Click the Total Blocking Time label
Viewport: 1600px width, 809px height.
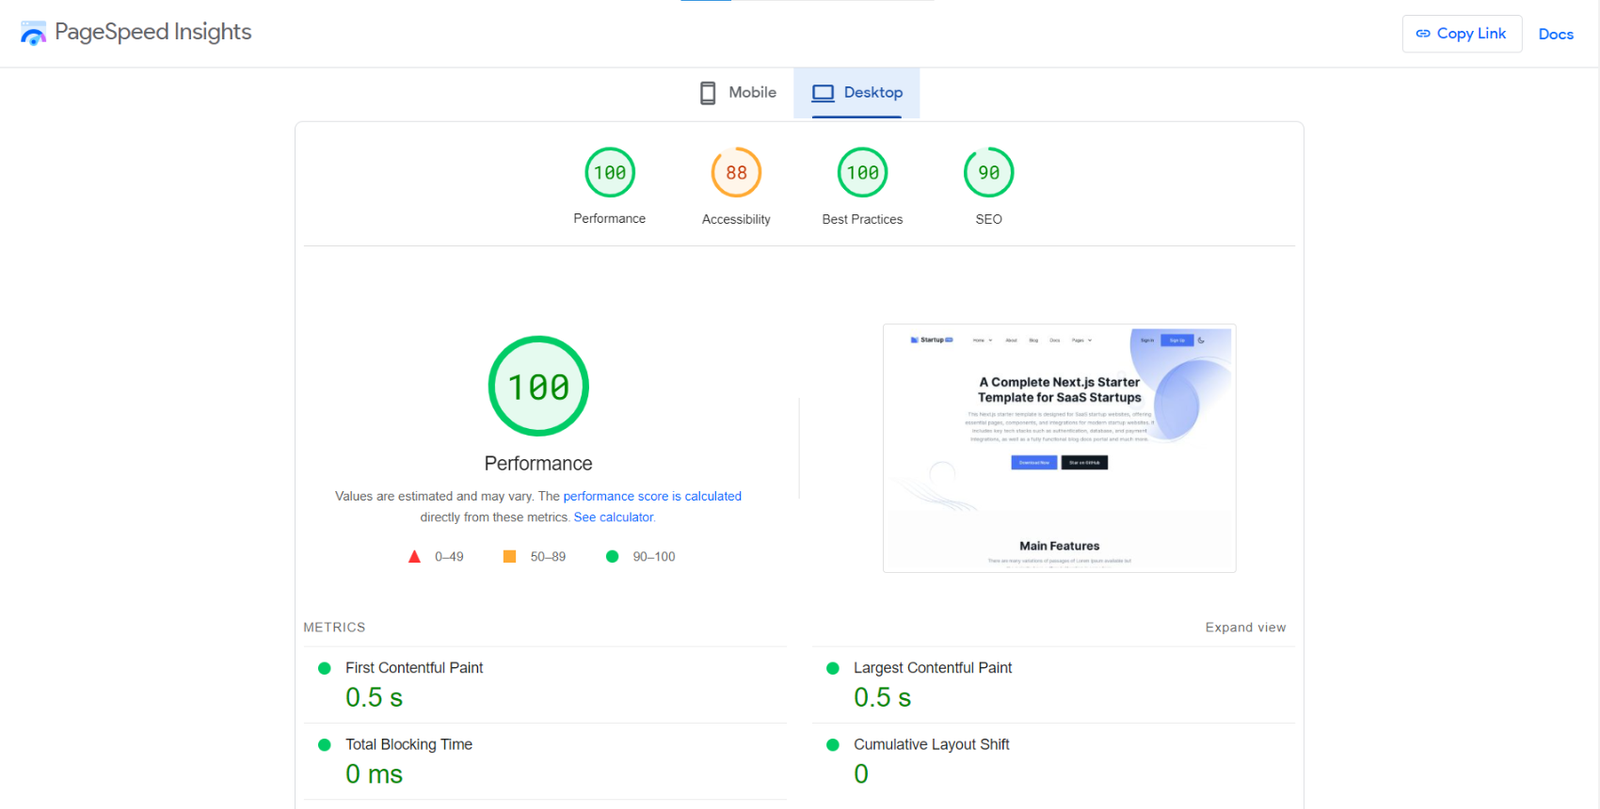pyautogui.click(x=409, y=745)
